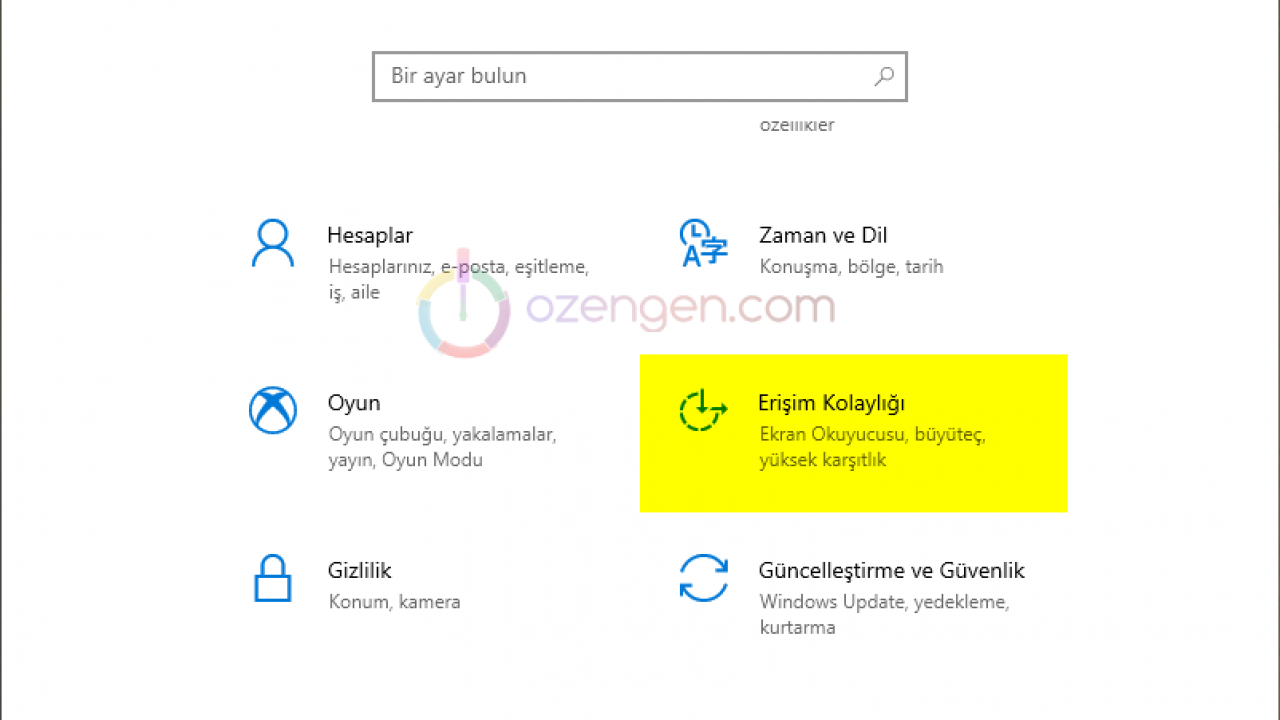Select the Erişim Kolaylığı heading

click(832, 403)
